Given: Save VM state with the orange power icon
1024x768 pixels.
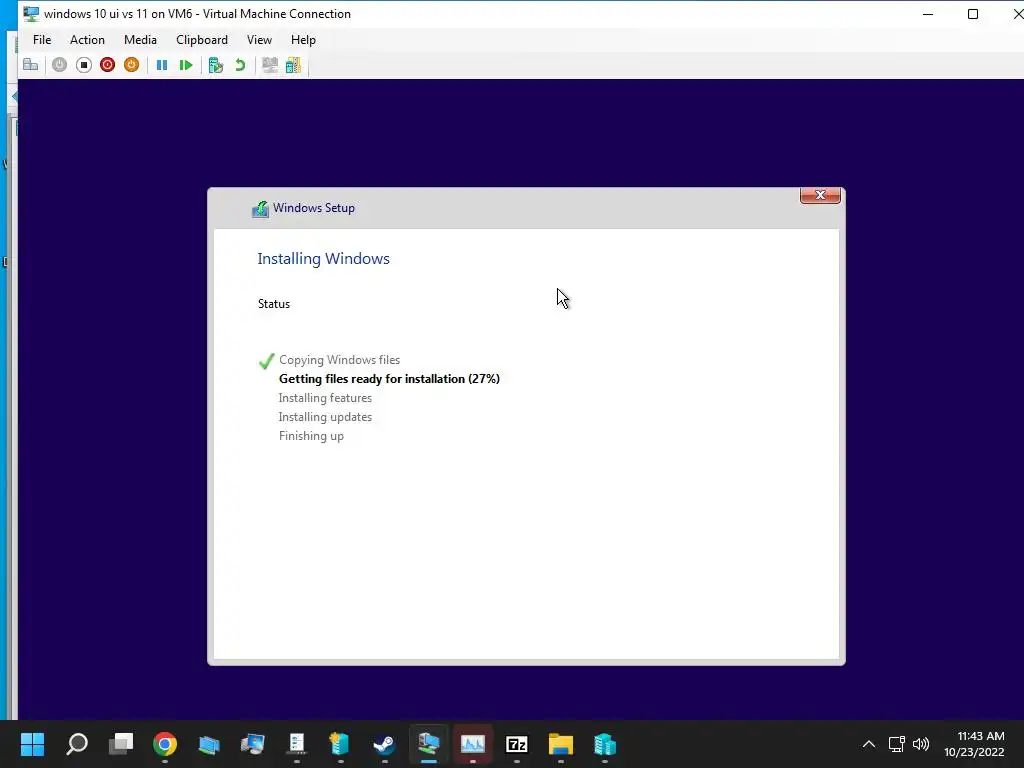Looking at the screenshot, I should point(131,65).
